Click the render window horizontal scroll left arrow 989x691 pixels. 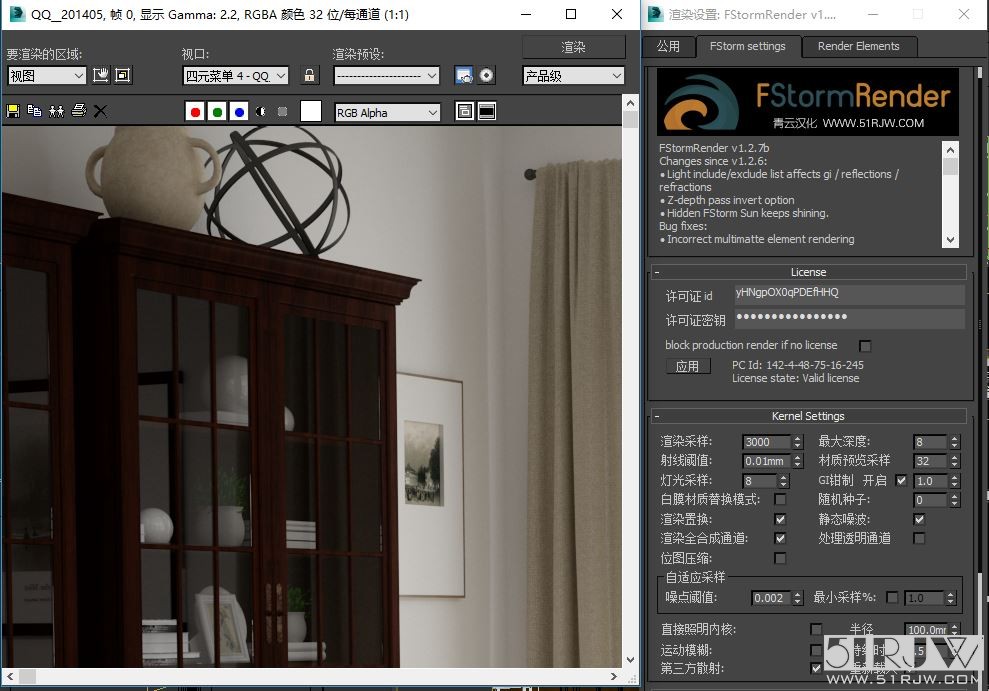(9, 676)
